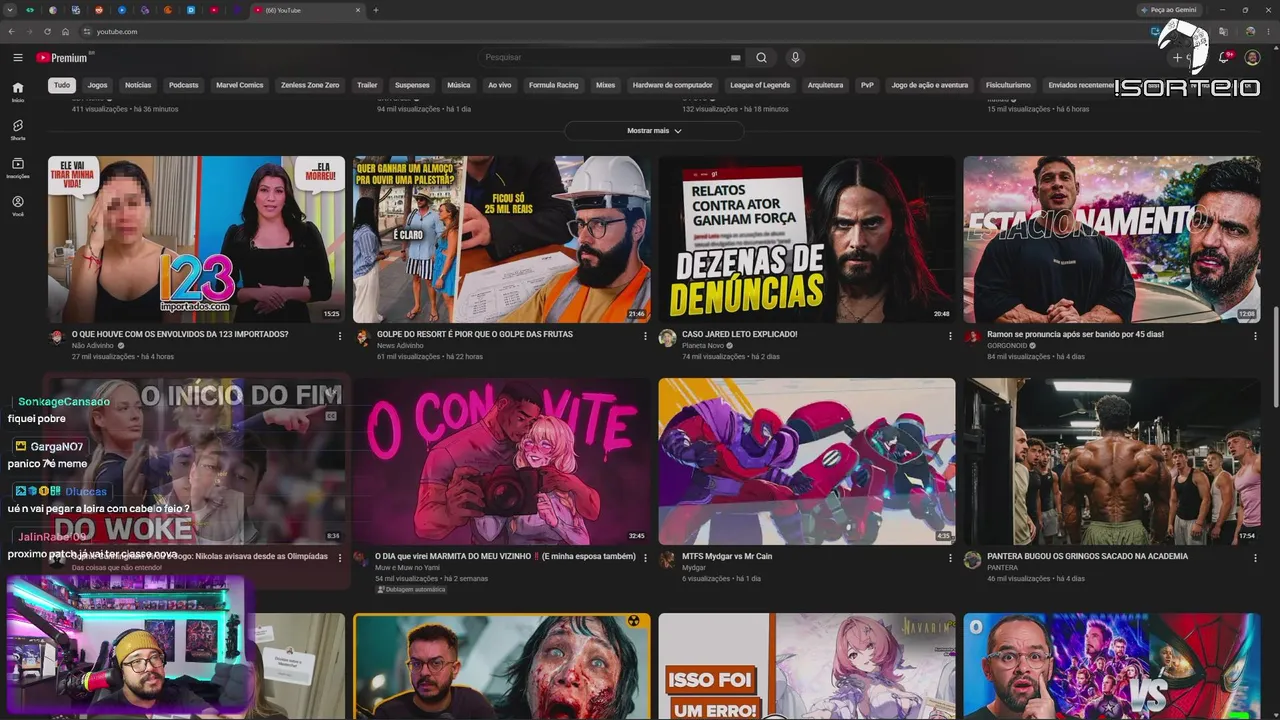Viewport: 1280px width, 720px height.
Task: Select the Notícias chip
Action: [x=138, y=85]
